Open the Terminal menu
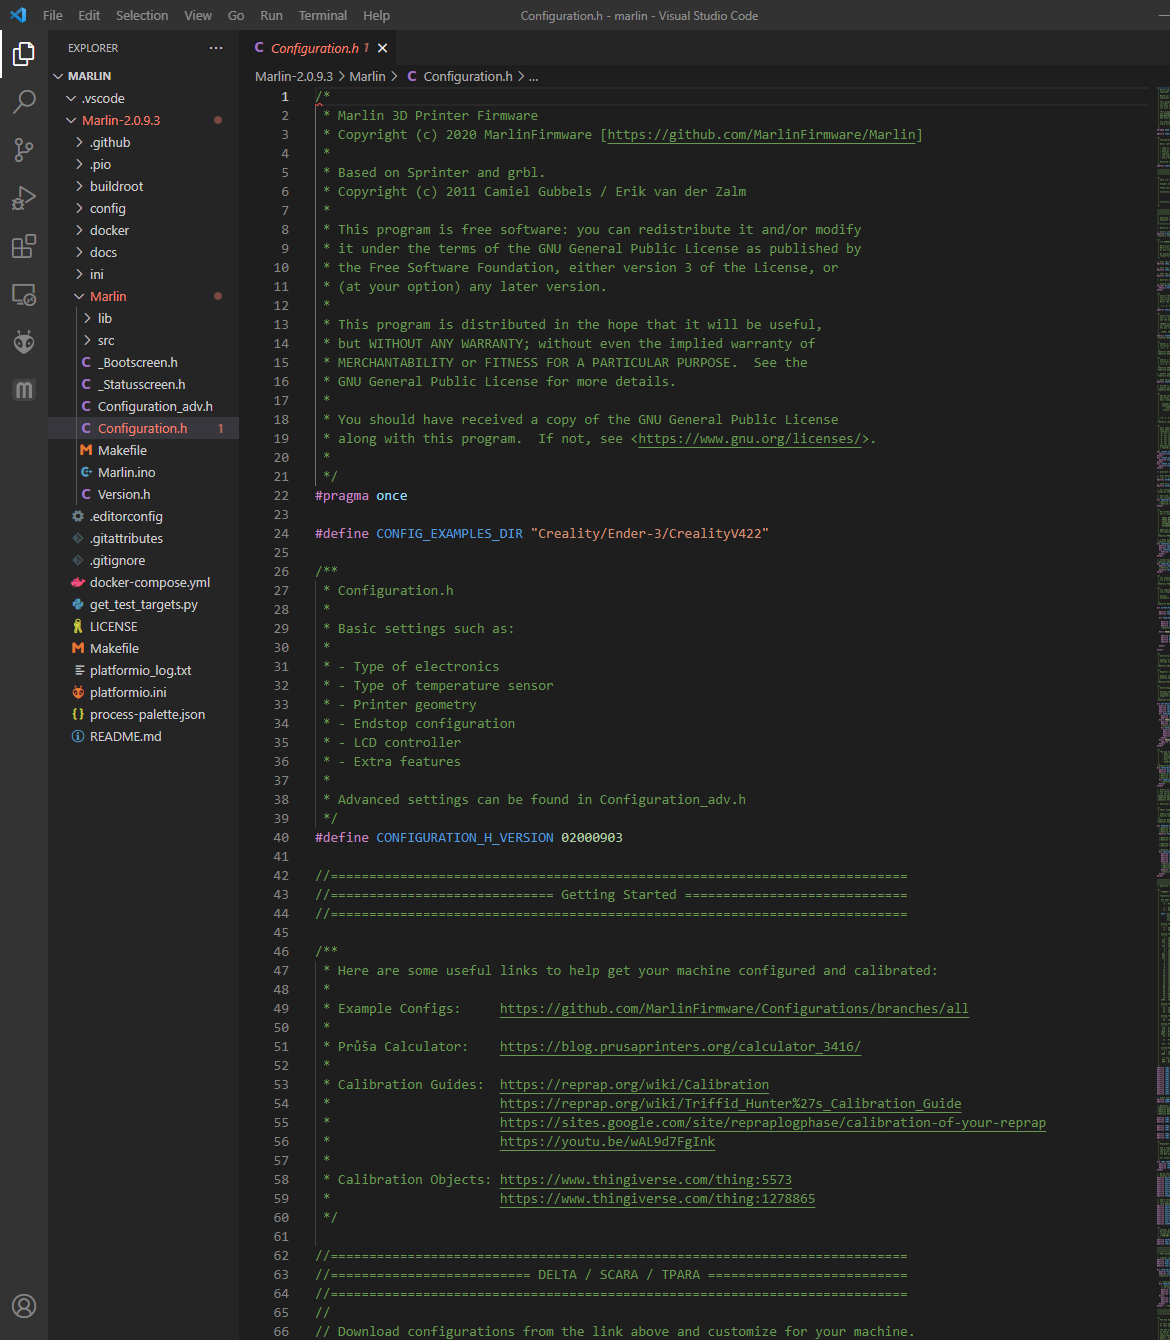This screenshot has width=1170, height=1340. click(323, 15)
